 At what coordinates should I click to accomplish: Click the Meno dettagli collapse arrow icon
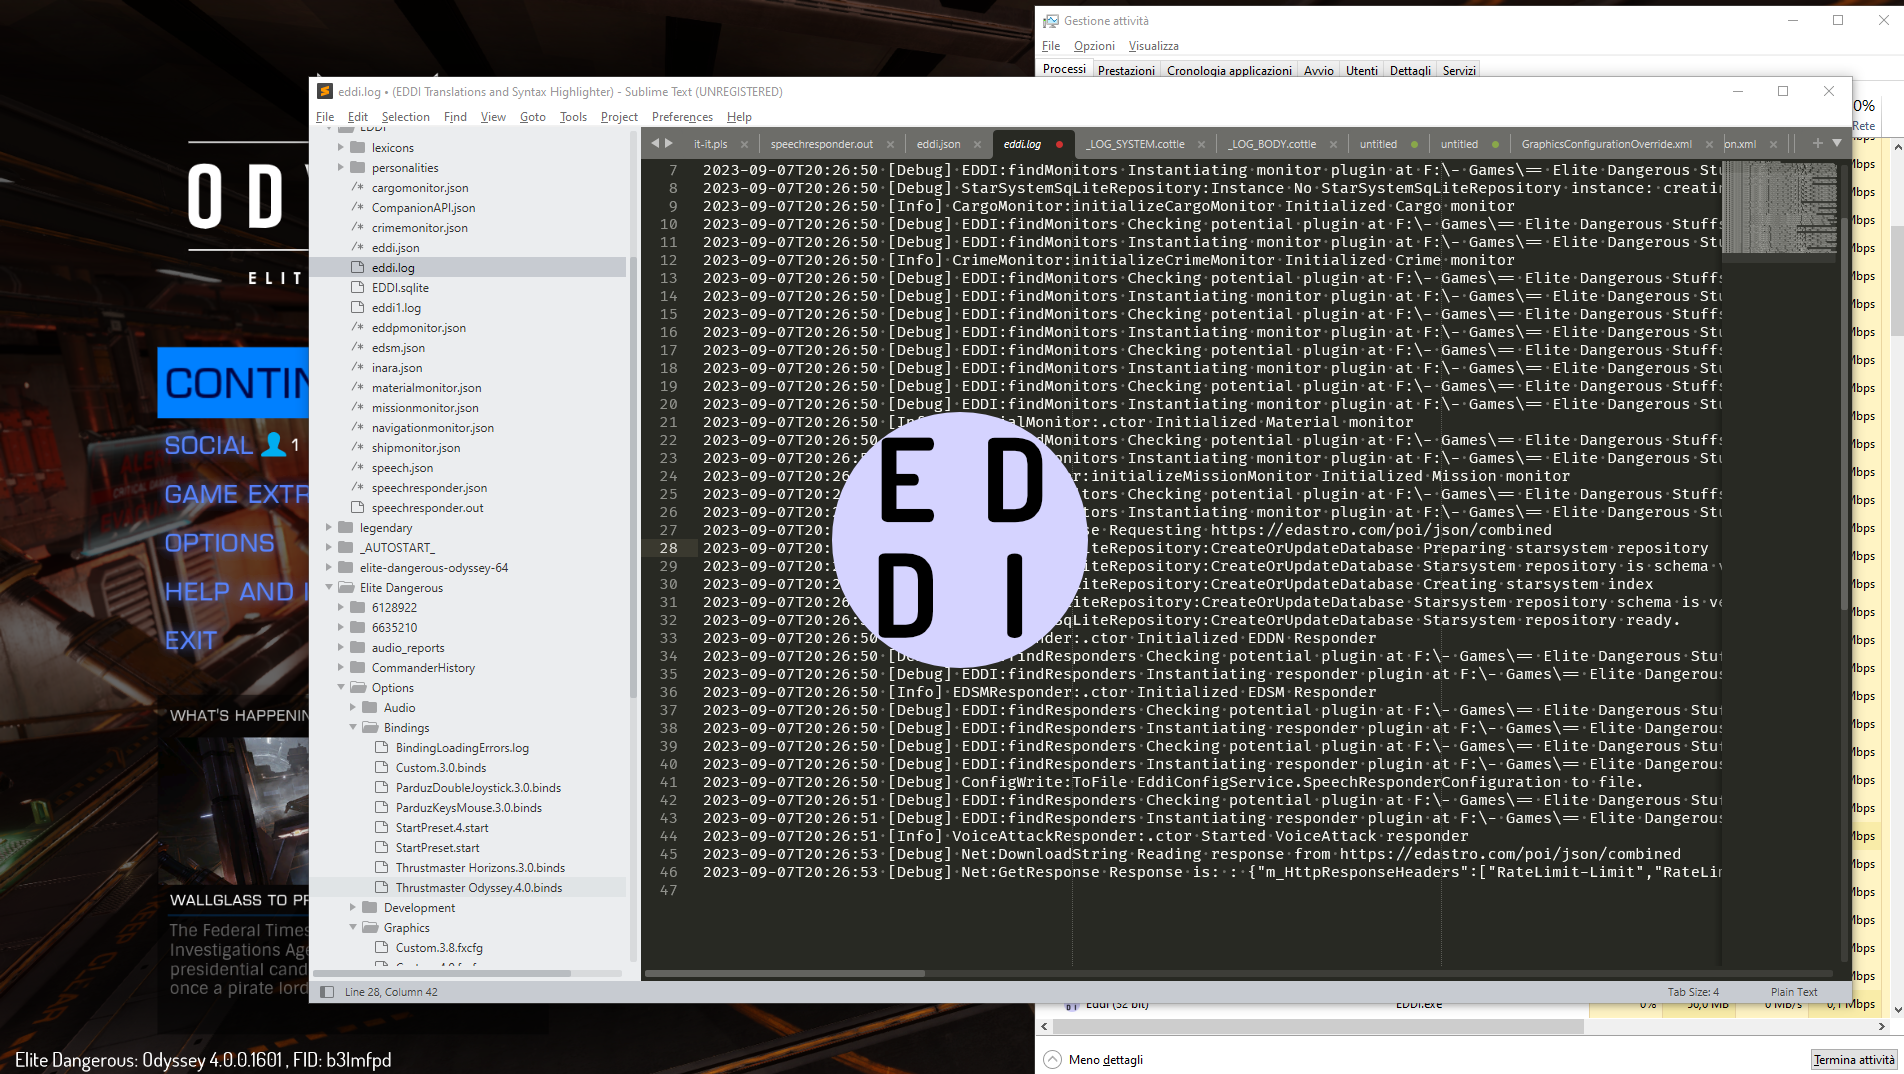point(1052,1060)
